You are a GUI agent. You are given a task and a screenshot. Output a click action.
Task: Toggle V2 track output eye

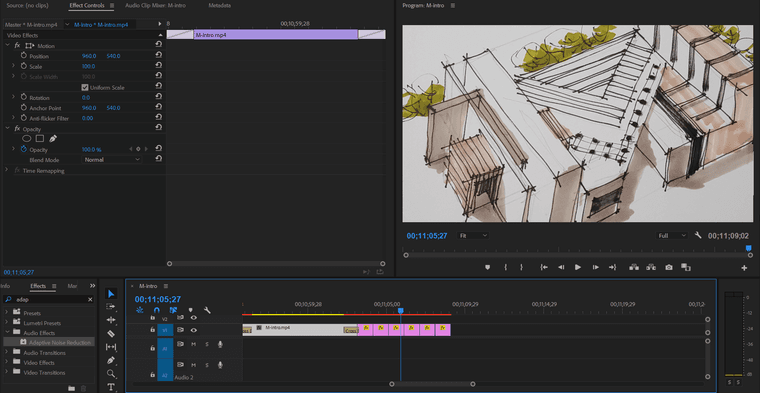click(193, 317)
